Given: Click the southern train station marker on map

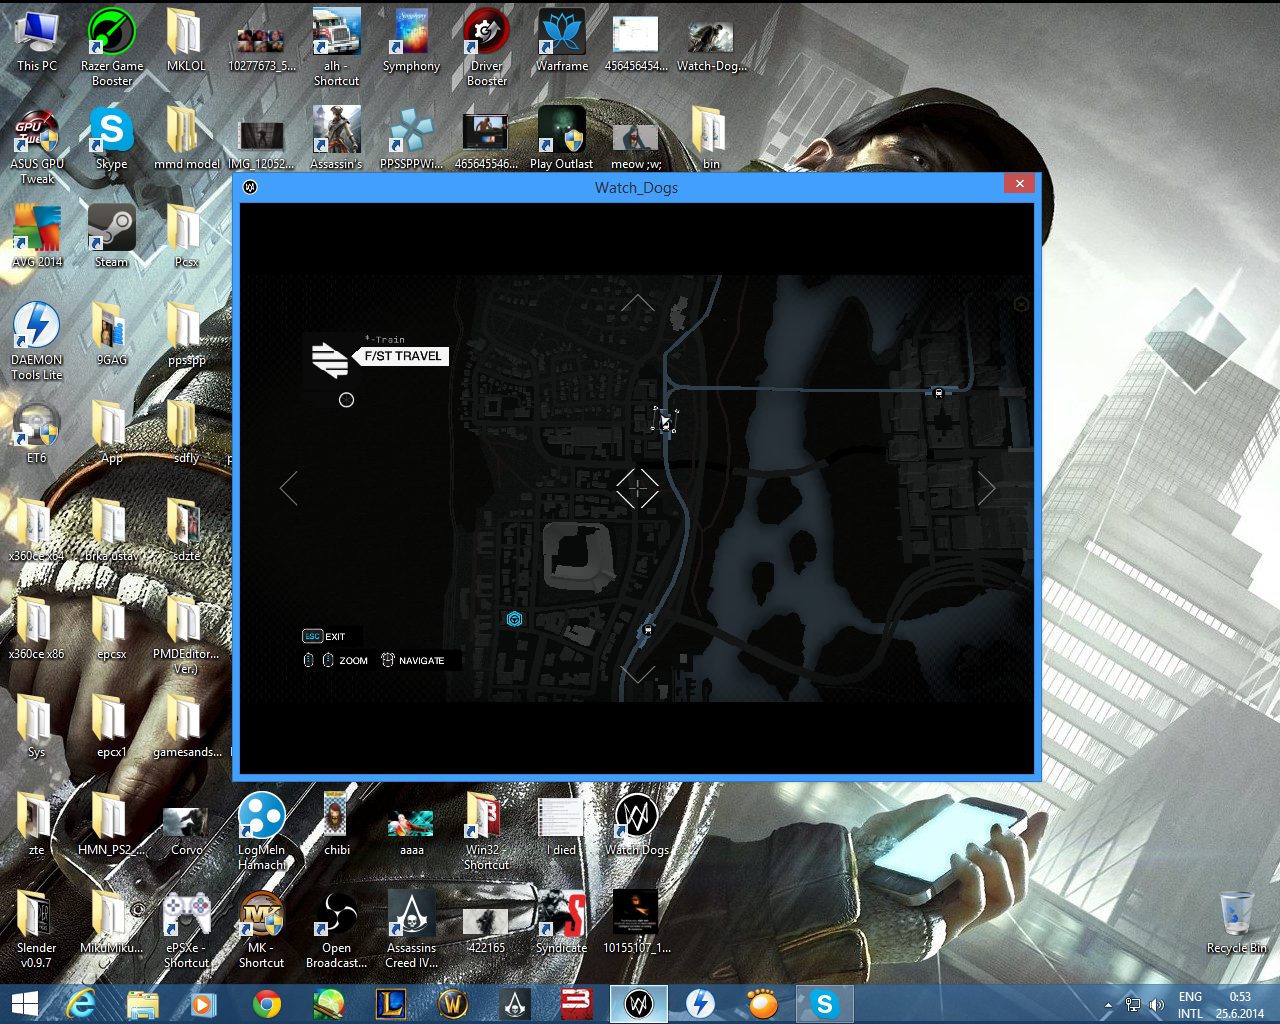Looking at the screenshot, I should [648, 630].
